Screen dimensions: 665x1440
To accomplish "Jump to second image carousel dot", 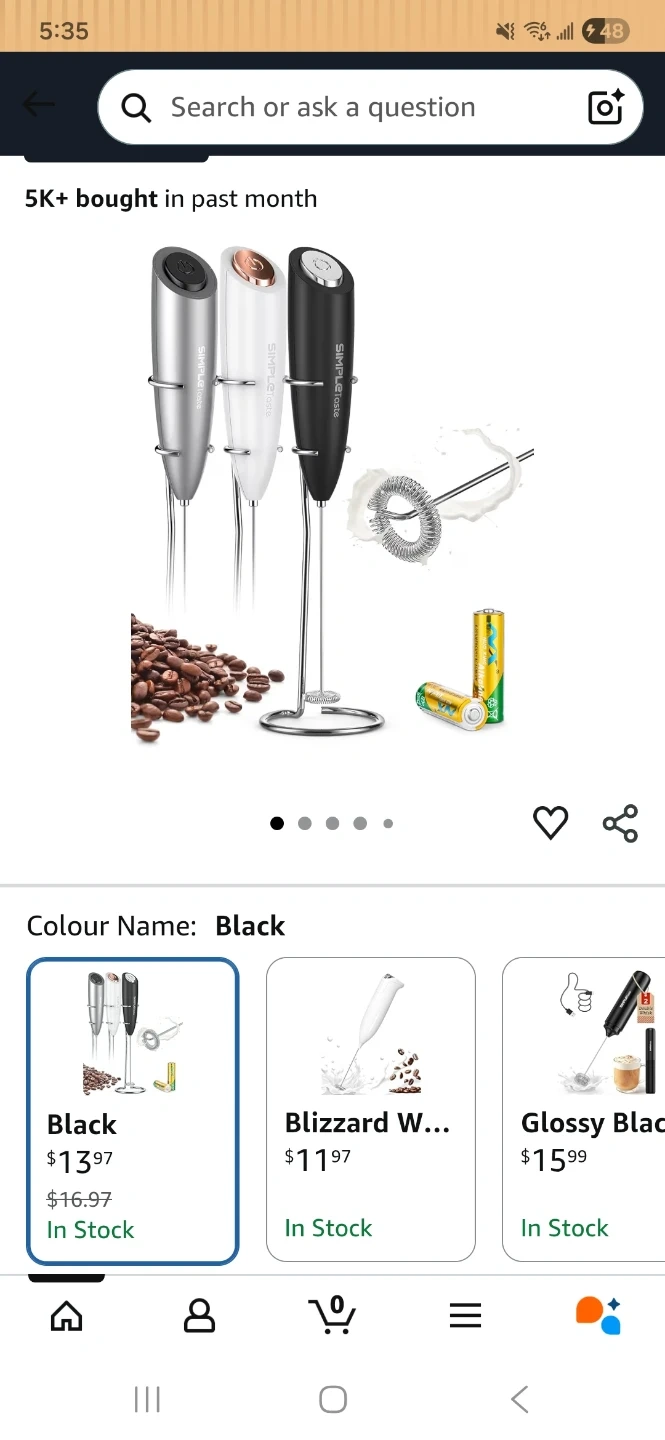I will [x=305, y=823].
